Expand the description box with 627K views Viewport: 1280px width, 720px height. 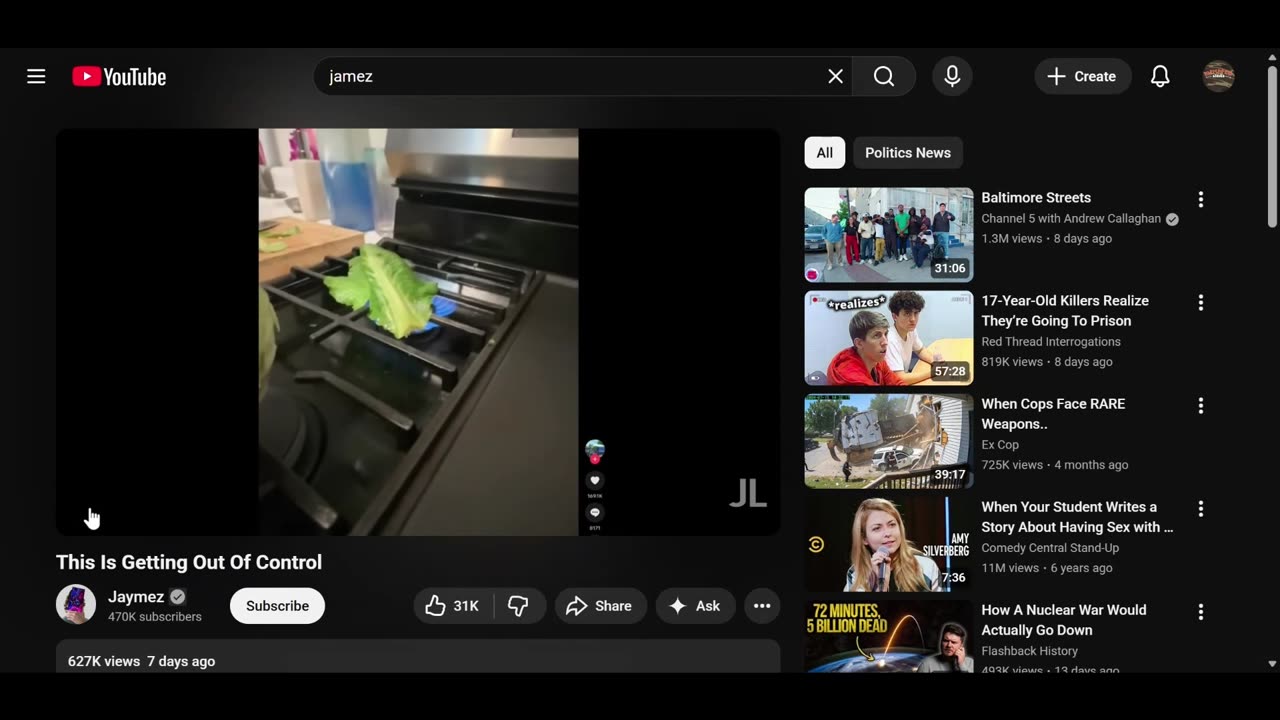(x=418, y=656)
